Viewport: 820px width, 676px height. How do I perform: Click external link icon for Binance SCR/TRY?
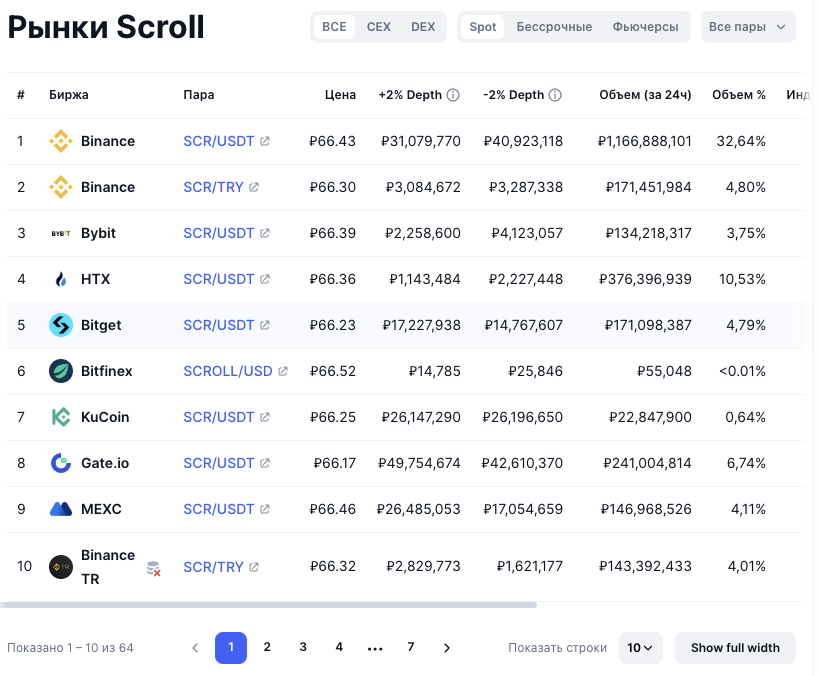(254, 187)
